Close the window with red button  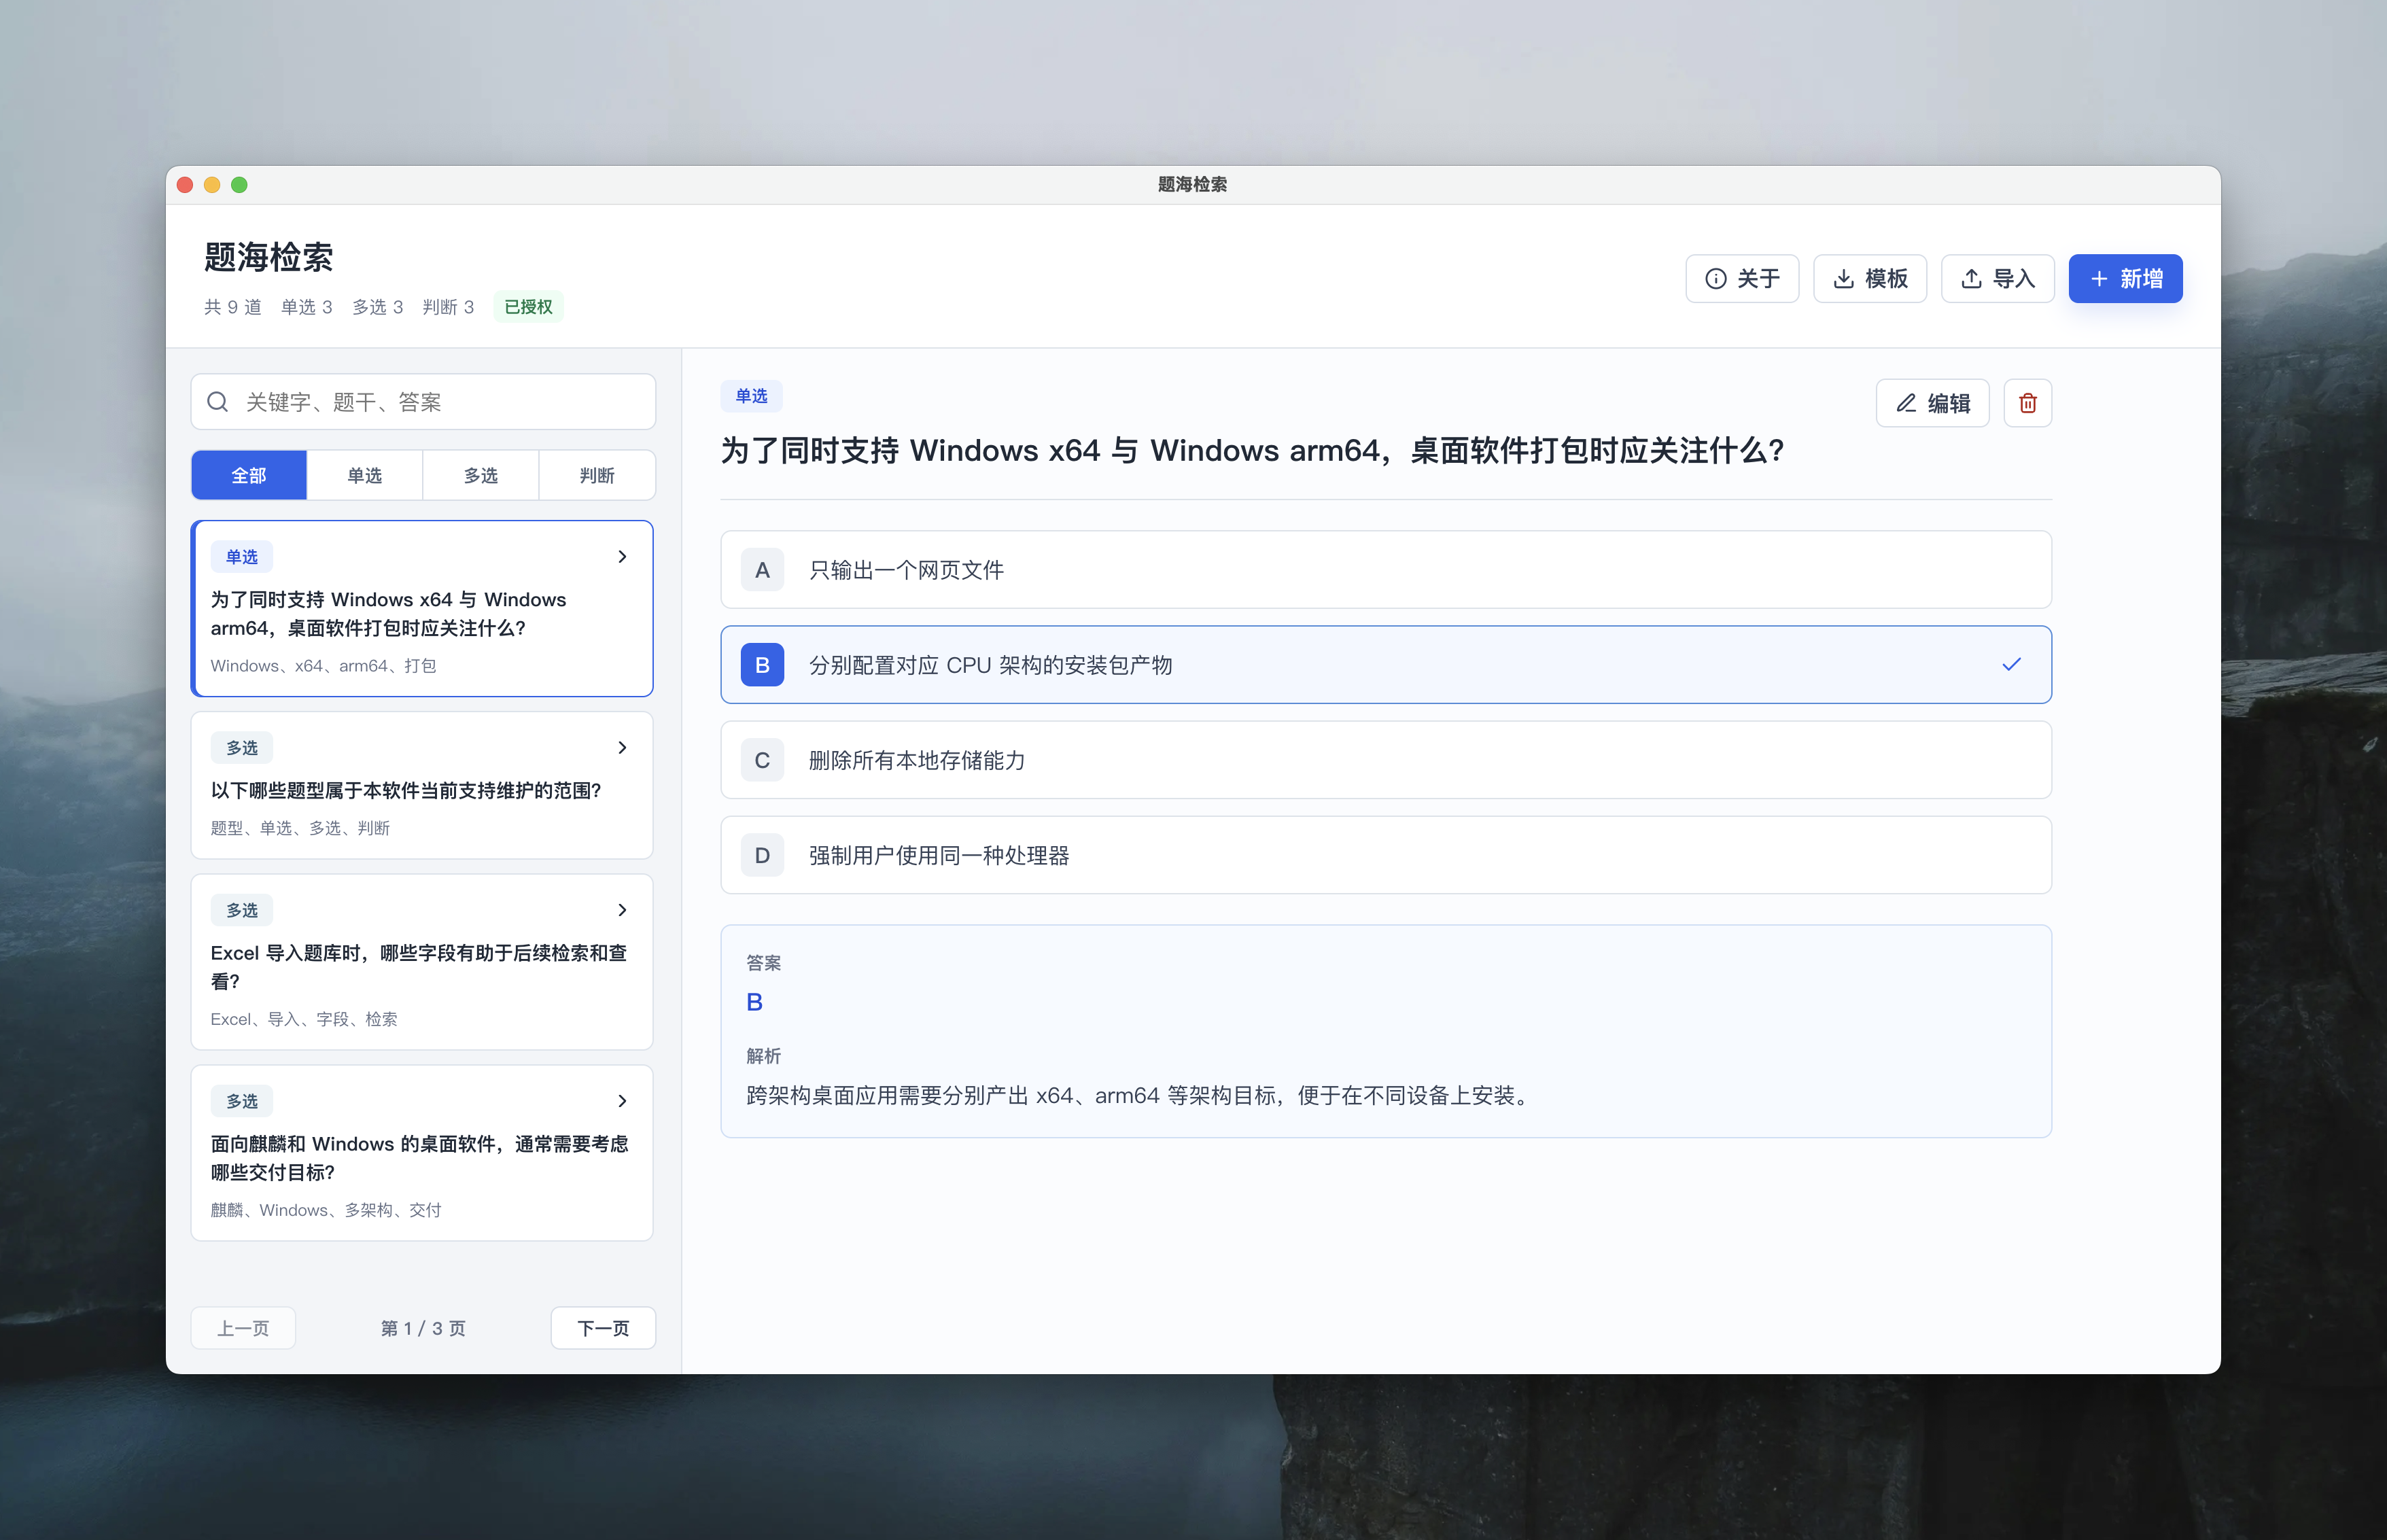click(x=185, y=185)
